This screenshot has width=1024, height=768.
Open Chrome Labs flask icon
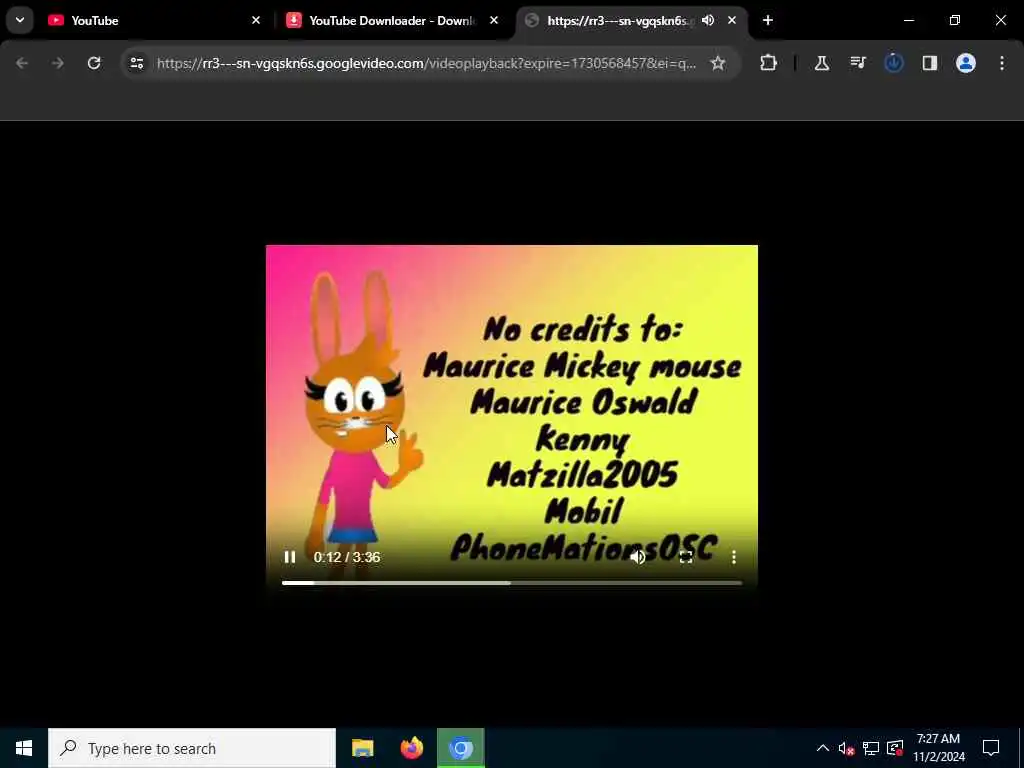[x=822, y=63]
